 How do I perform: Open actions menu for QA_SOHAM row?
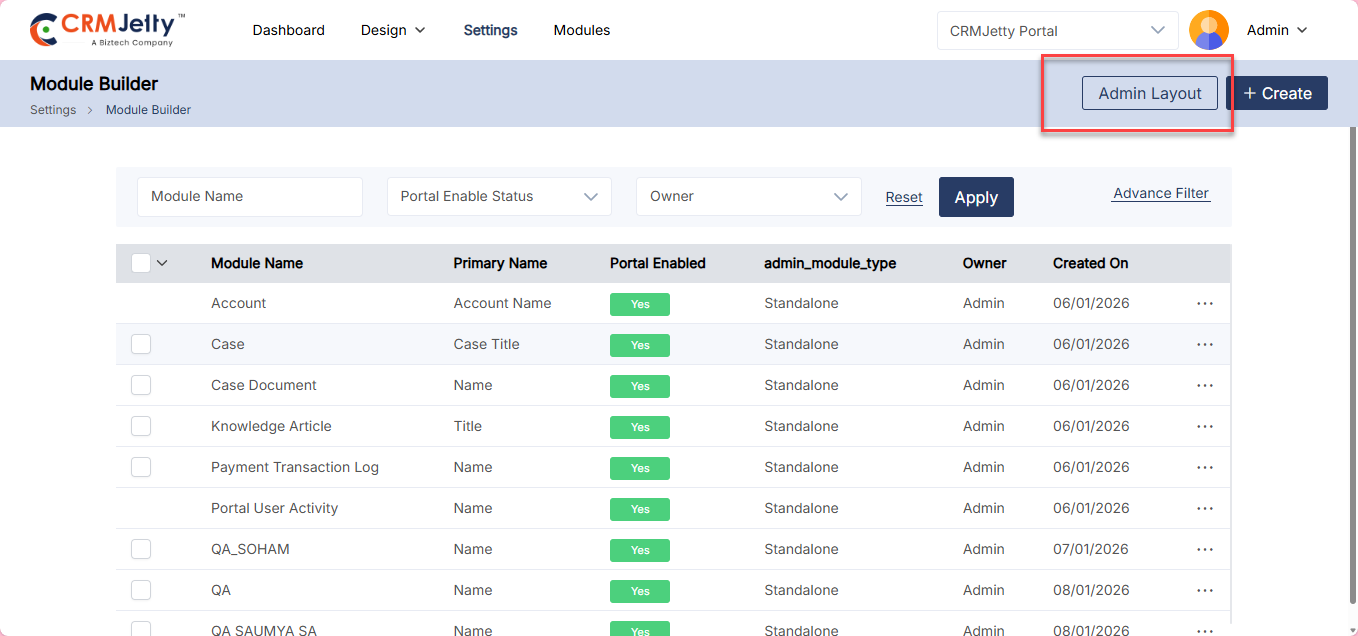click(1204, 549)
